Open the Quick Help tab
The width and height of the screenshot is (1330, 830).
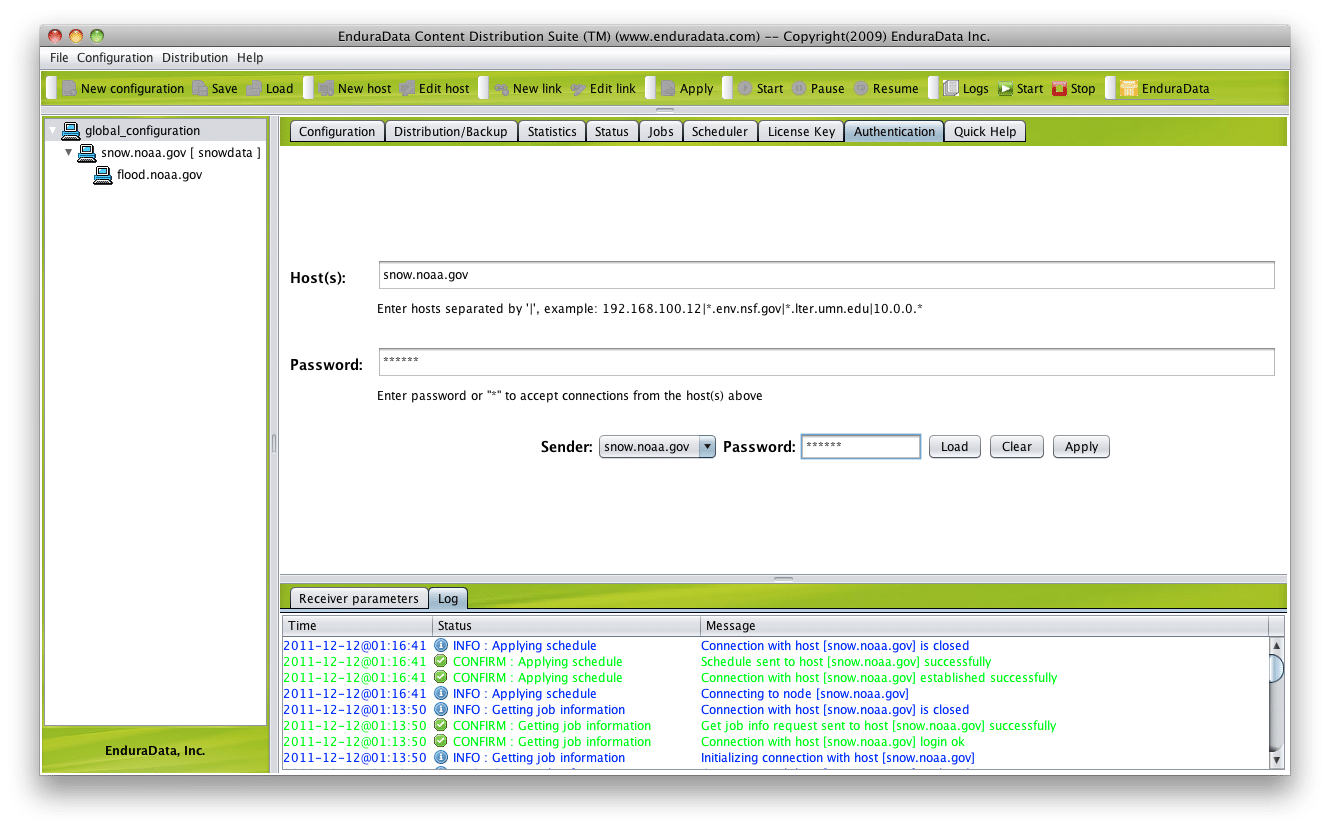tap(985, 131)
